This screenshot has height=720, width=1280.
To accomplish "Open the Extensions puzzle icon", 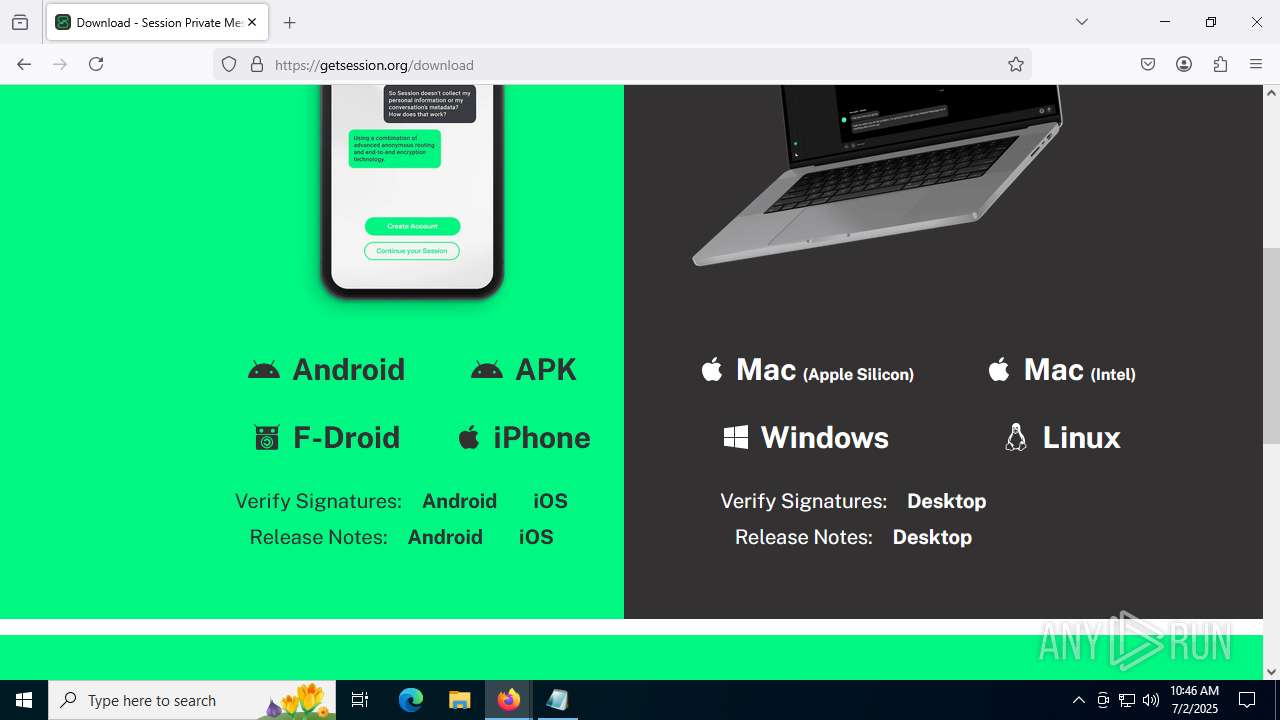I will (x=1220, y=64).
